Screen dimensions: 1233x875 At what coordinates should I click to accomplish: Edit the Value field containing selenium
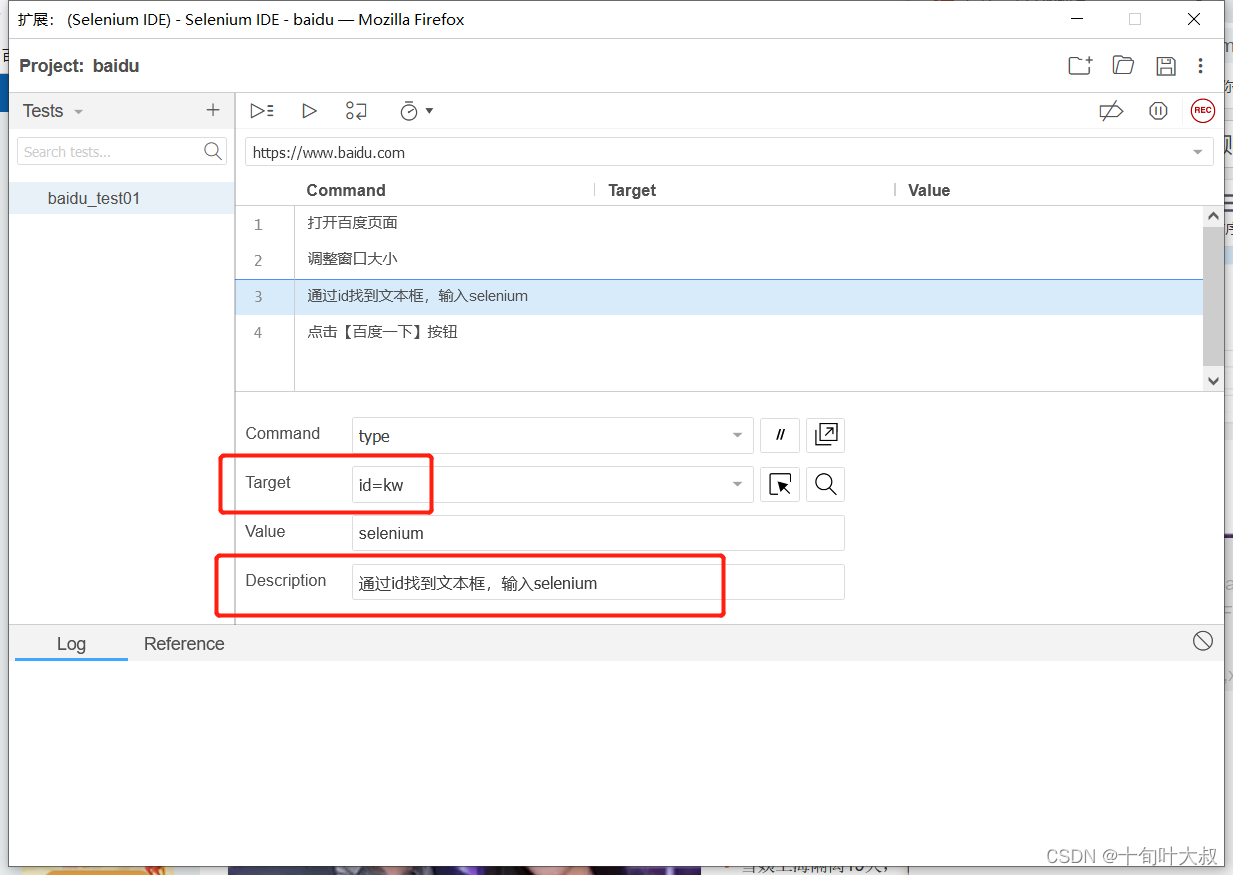point(598,533)
